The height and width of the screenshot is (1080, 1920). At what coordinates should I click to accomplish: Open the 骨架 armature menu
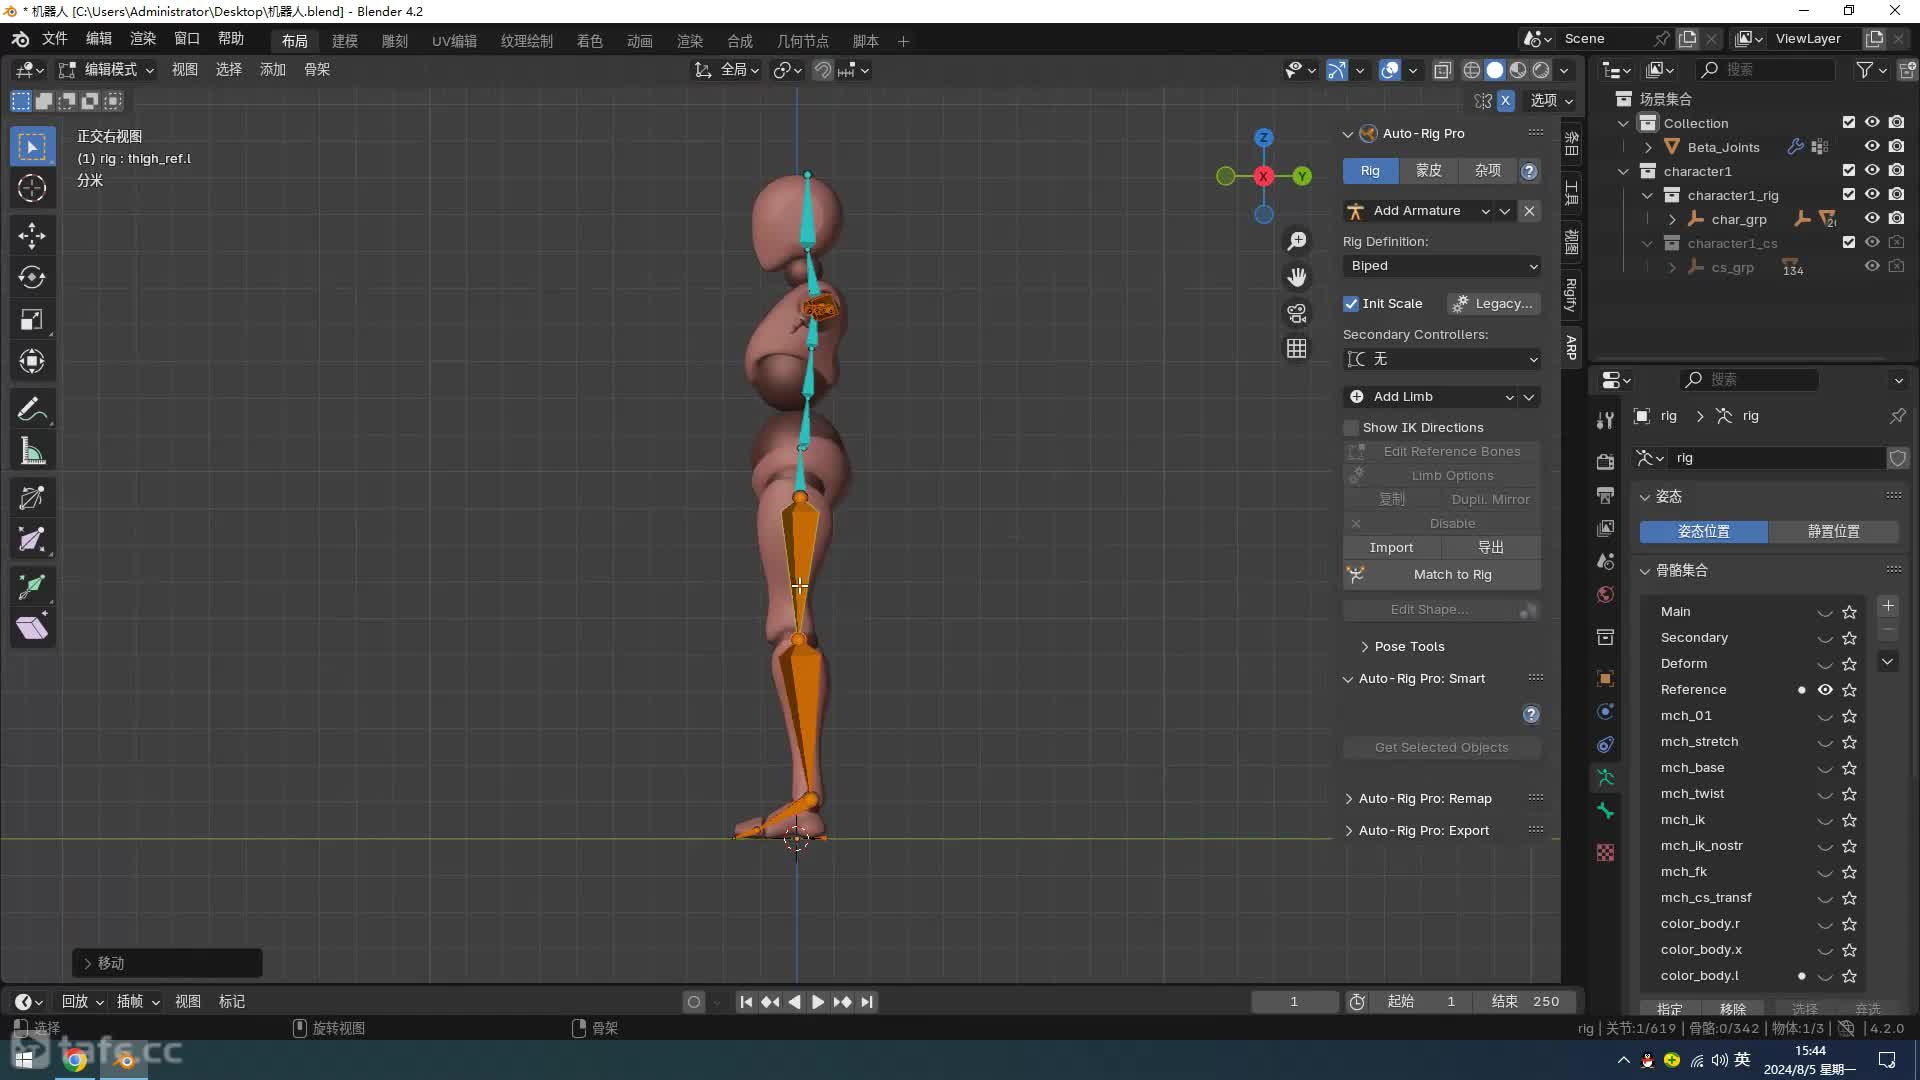(x=317, y=70)
